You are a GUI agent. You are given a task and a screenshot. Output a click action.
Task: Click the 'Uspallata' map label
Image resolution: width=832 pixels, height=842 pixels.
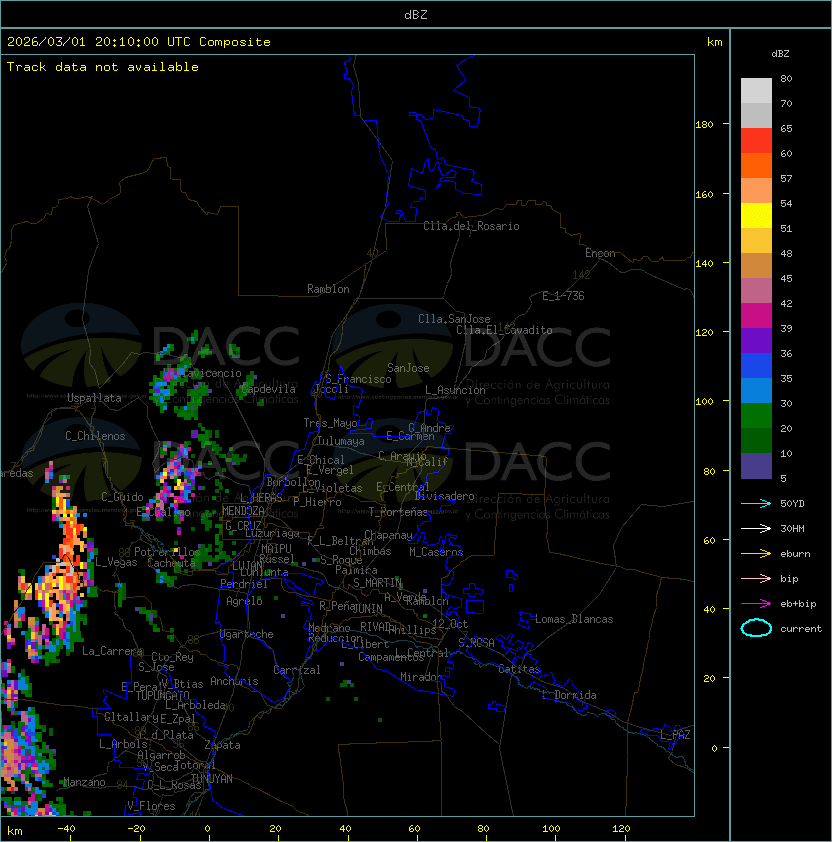[x=94, y=398]
